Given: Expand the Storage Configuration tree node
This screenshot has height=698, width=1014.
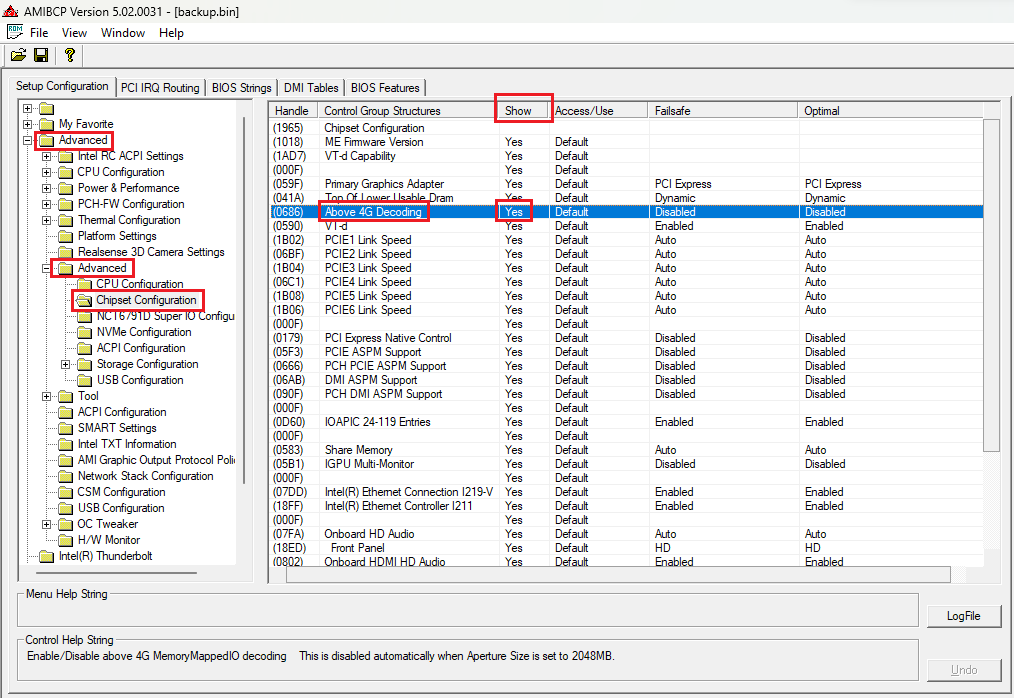Looking at the screenshot, I should coord(66,364).
